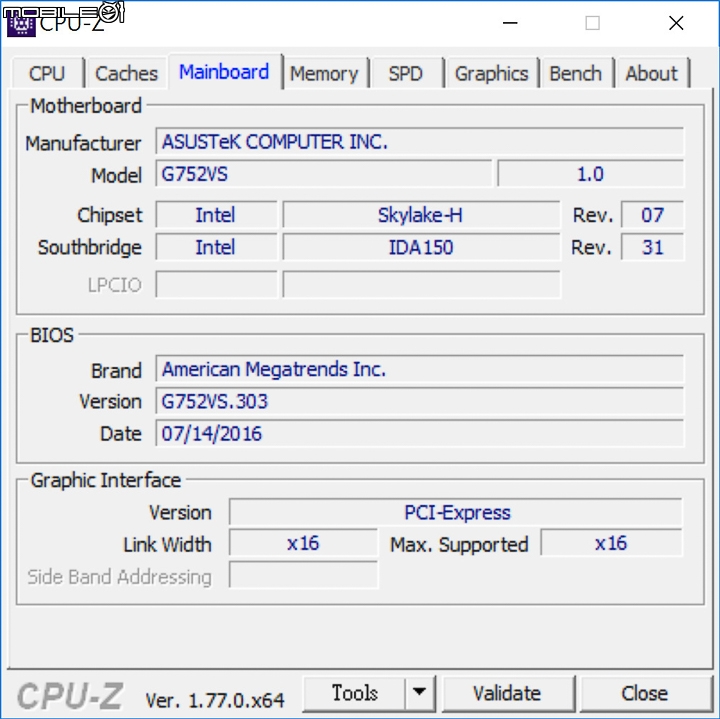
Task: Click the Max. Supported value x16
Action: click(x=612, y=543)
